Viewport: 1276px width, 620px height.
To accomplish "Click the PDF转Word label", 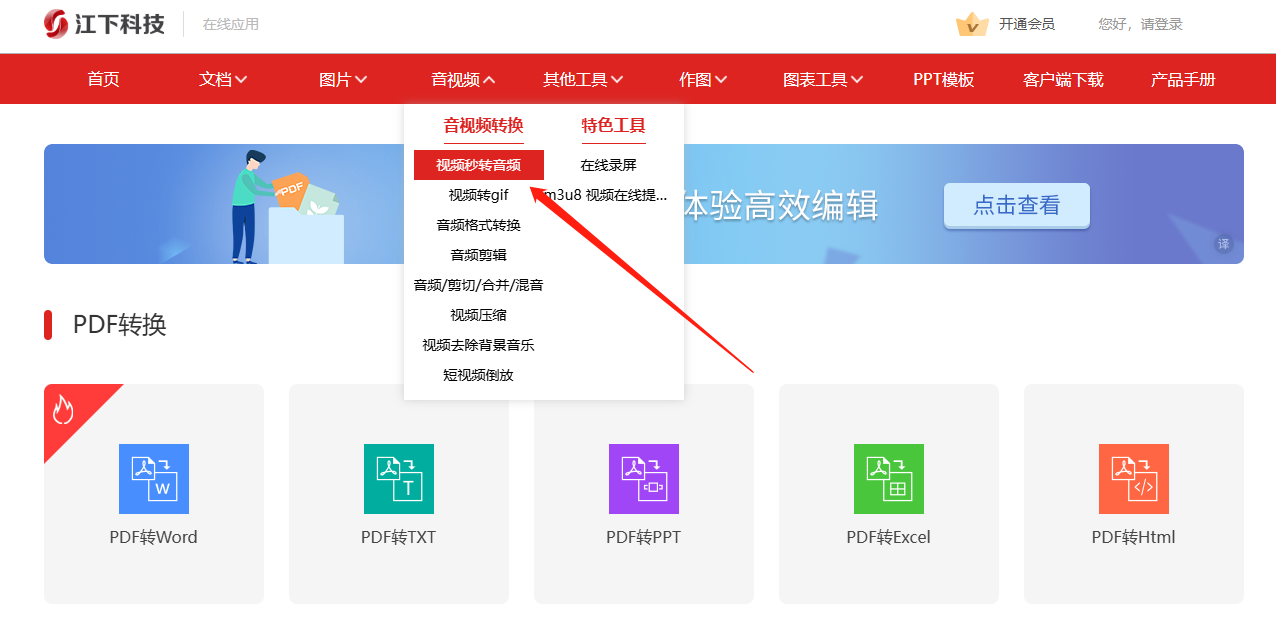I will click(154, 537).
